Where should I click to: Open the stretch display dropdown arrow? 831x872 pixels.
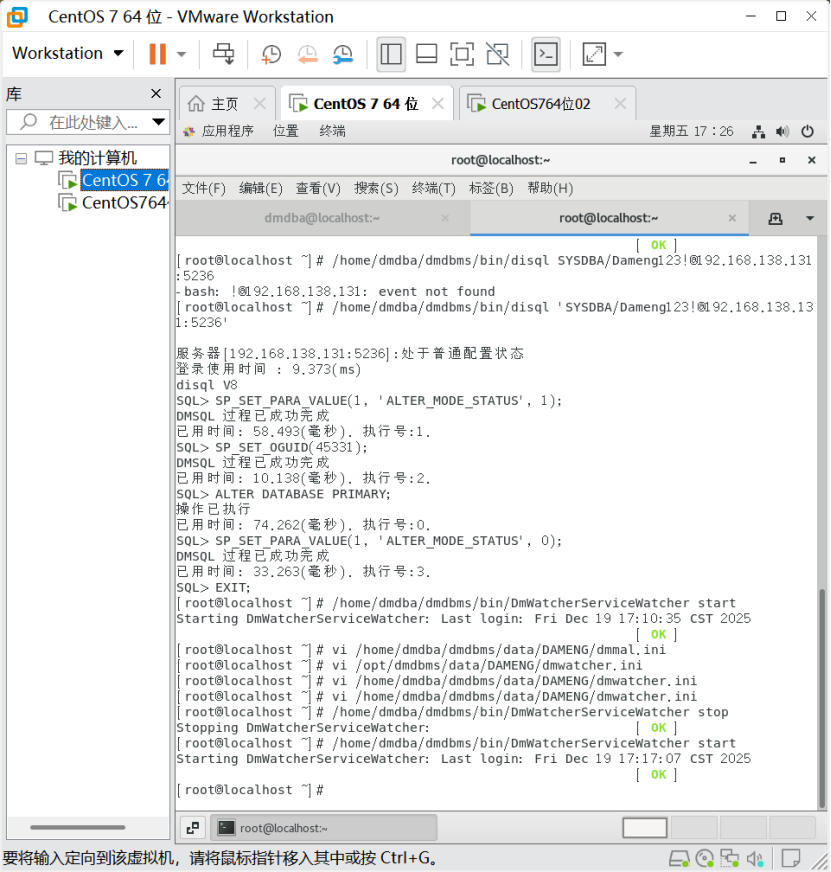tap(618, 54)
